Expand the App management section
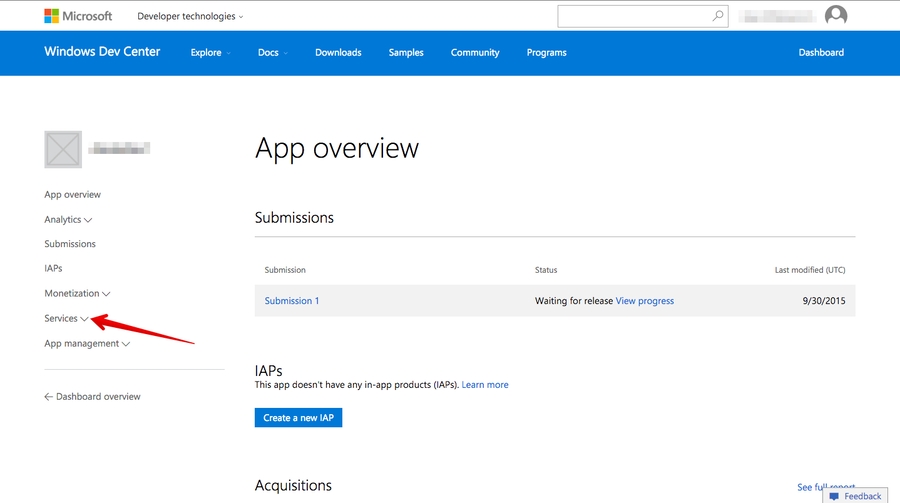 (87, 344)
